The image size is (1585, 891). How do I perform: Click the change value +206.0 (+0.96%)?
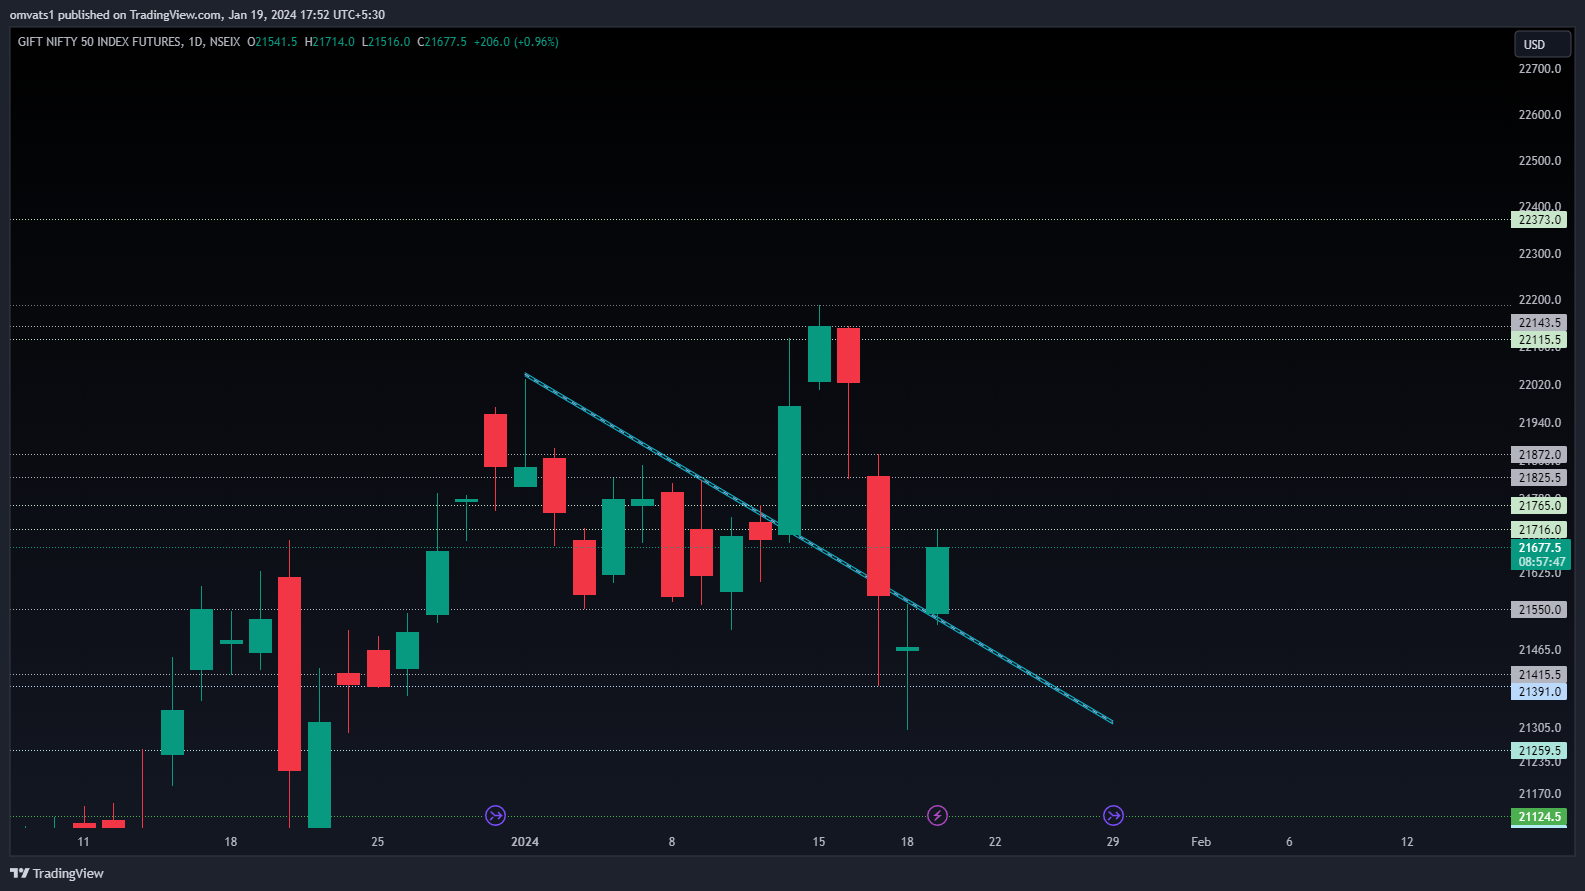click(516, 42)
